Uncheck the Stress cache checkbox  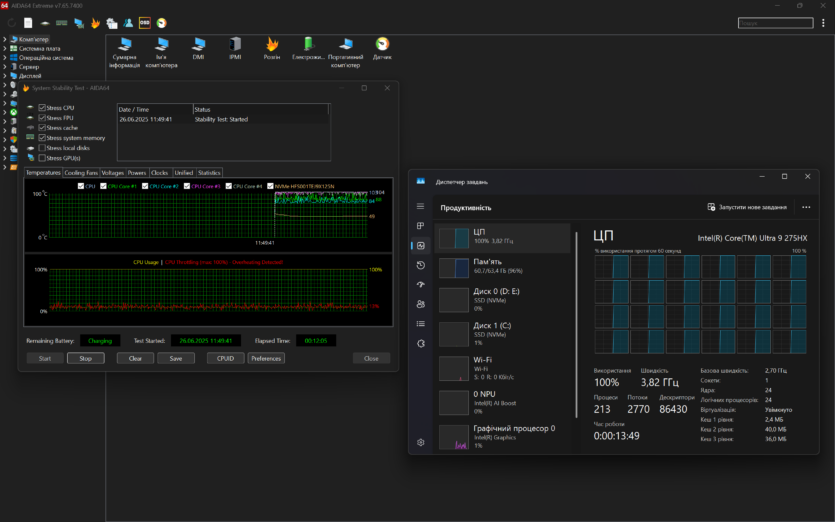[x=42, y=128]
